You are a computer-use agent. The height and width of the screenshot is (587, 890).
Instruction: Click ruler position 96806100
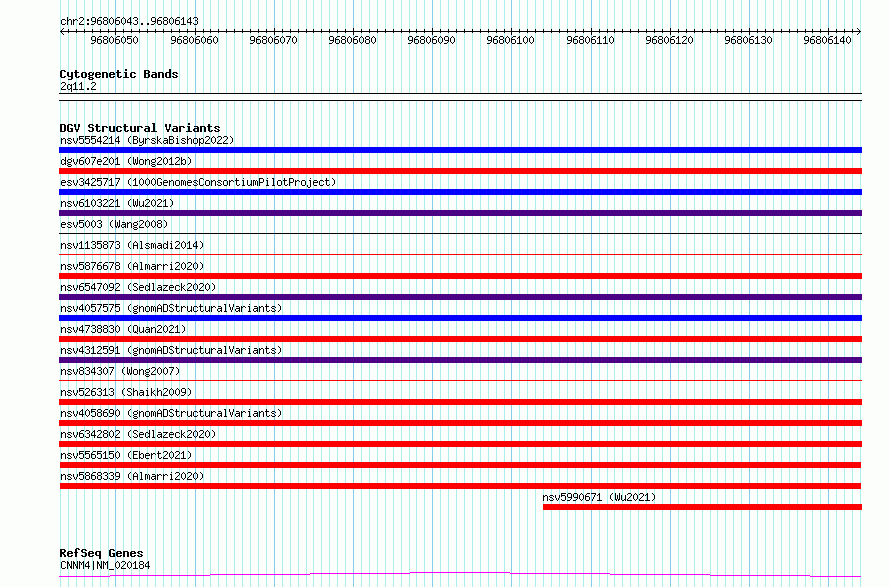510,40
